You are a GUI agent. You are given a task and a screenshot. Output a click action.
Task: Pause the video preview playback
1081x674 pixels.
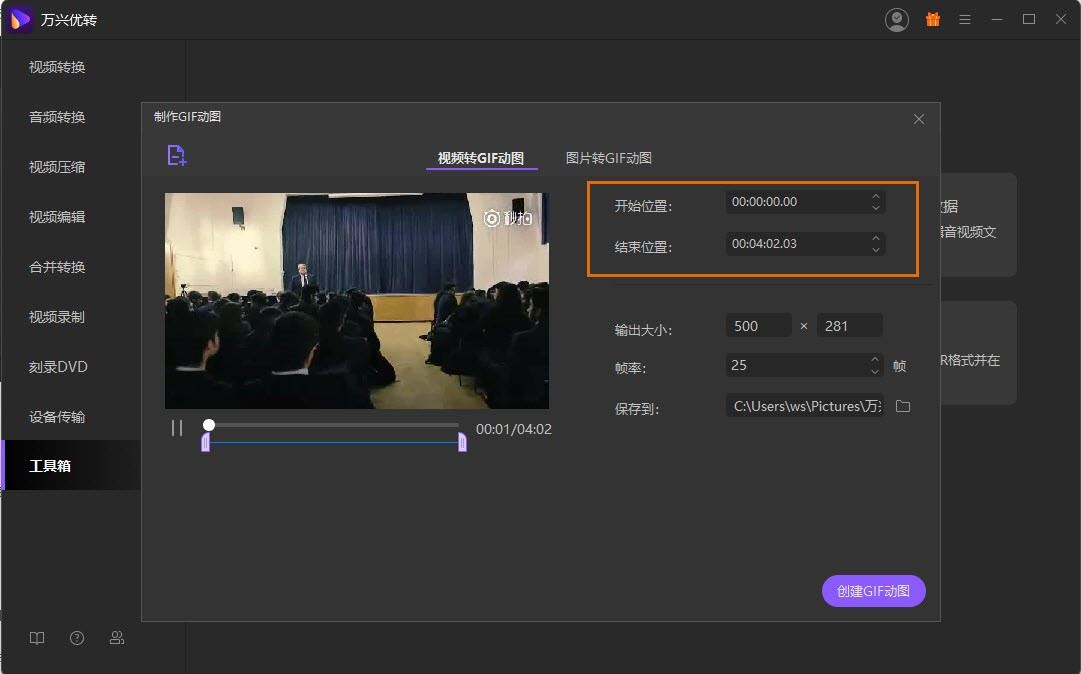(x=177, y=428)
